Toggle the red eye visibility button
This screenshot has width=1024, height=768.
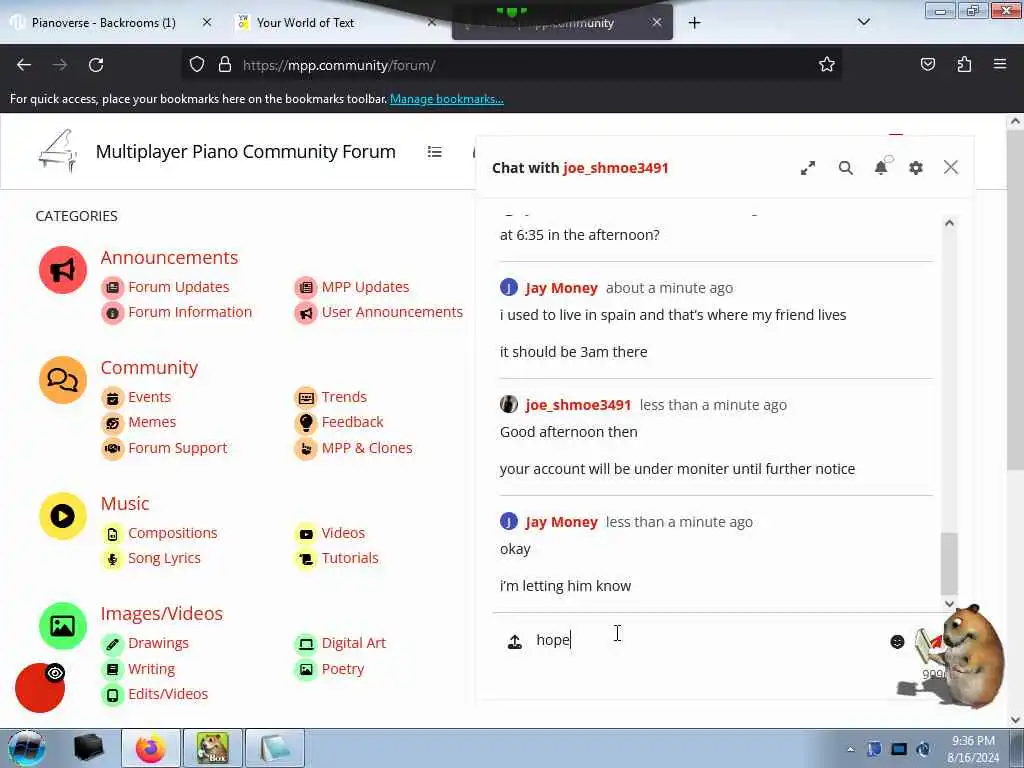pos(40,688)
